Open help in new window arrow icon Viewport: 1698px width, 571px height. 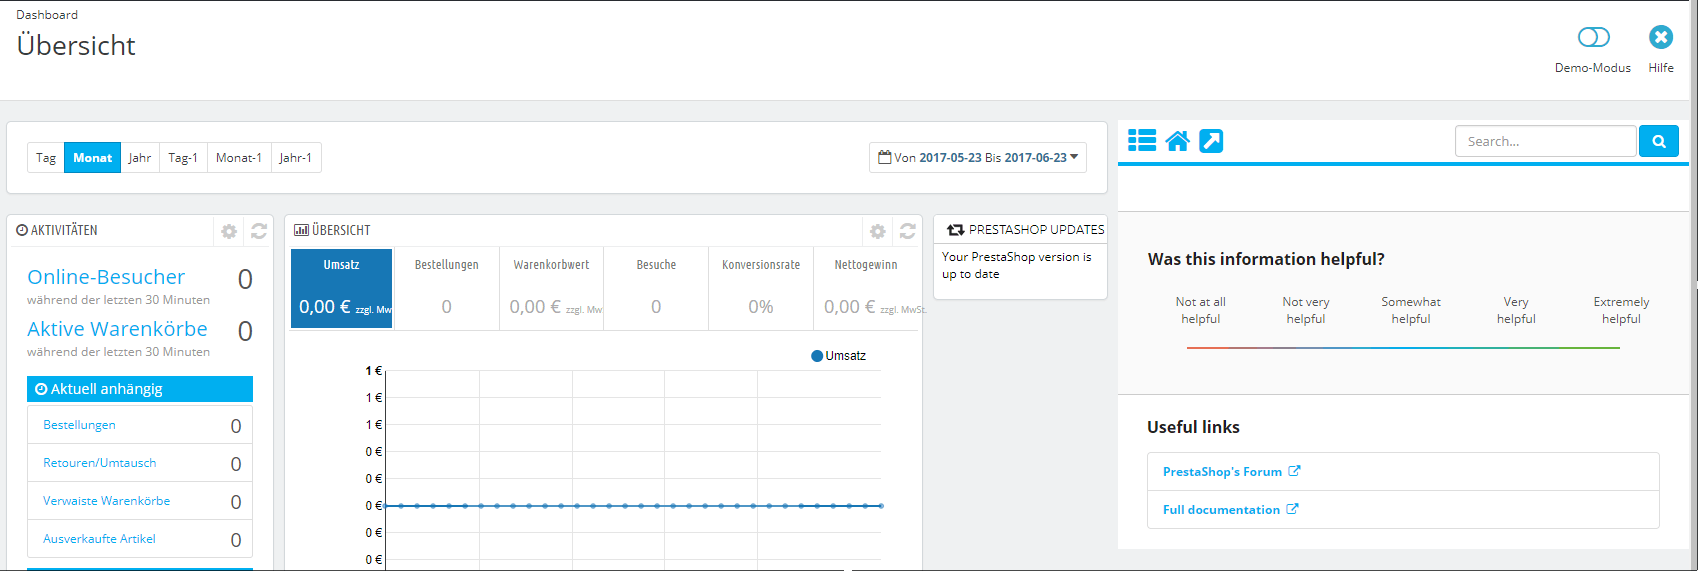tap(1211, 141)
